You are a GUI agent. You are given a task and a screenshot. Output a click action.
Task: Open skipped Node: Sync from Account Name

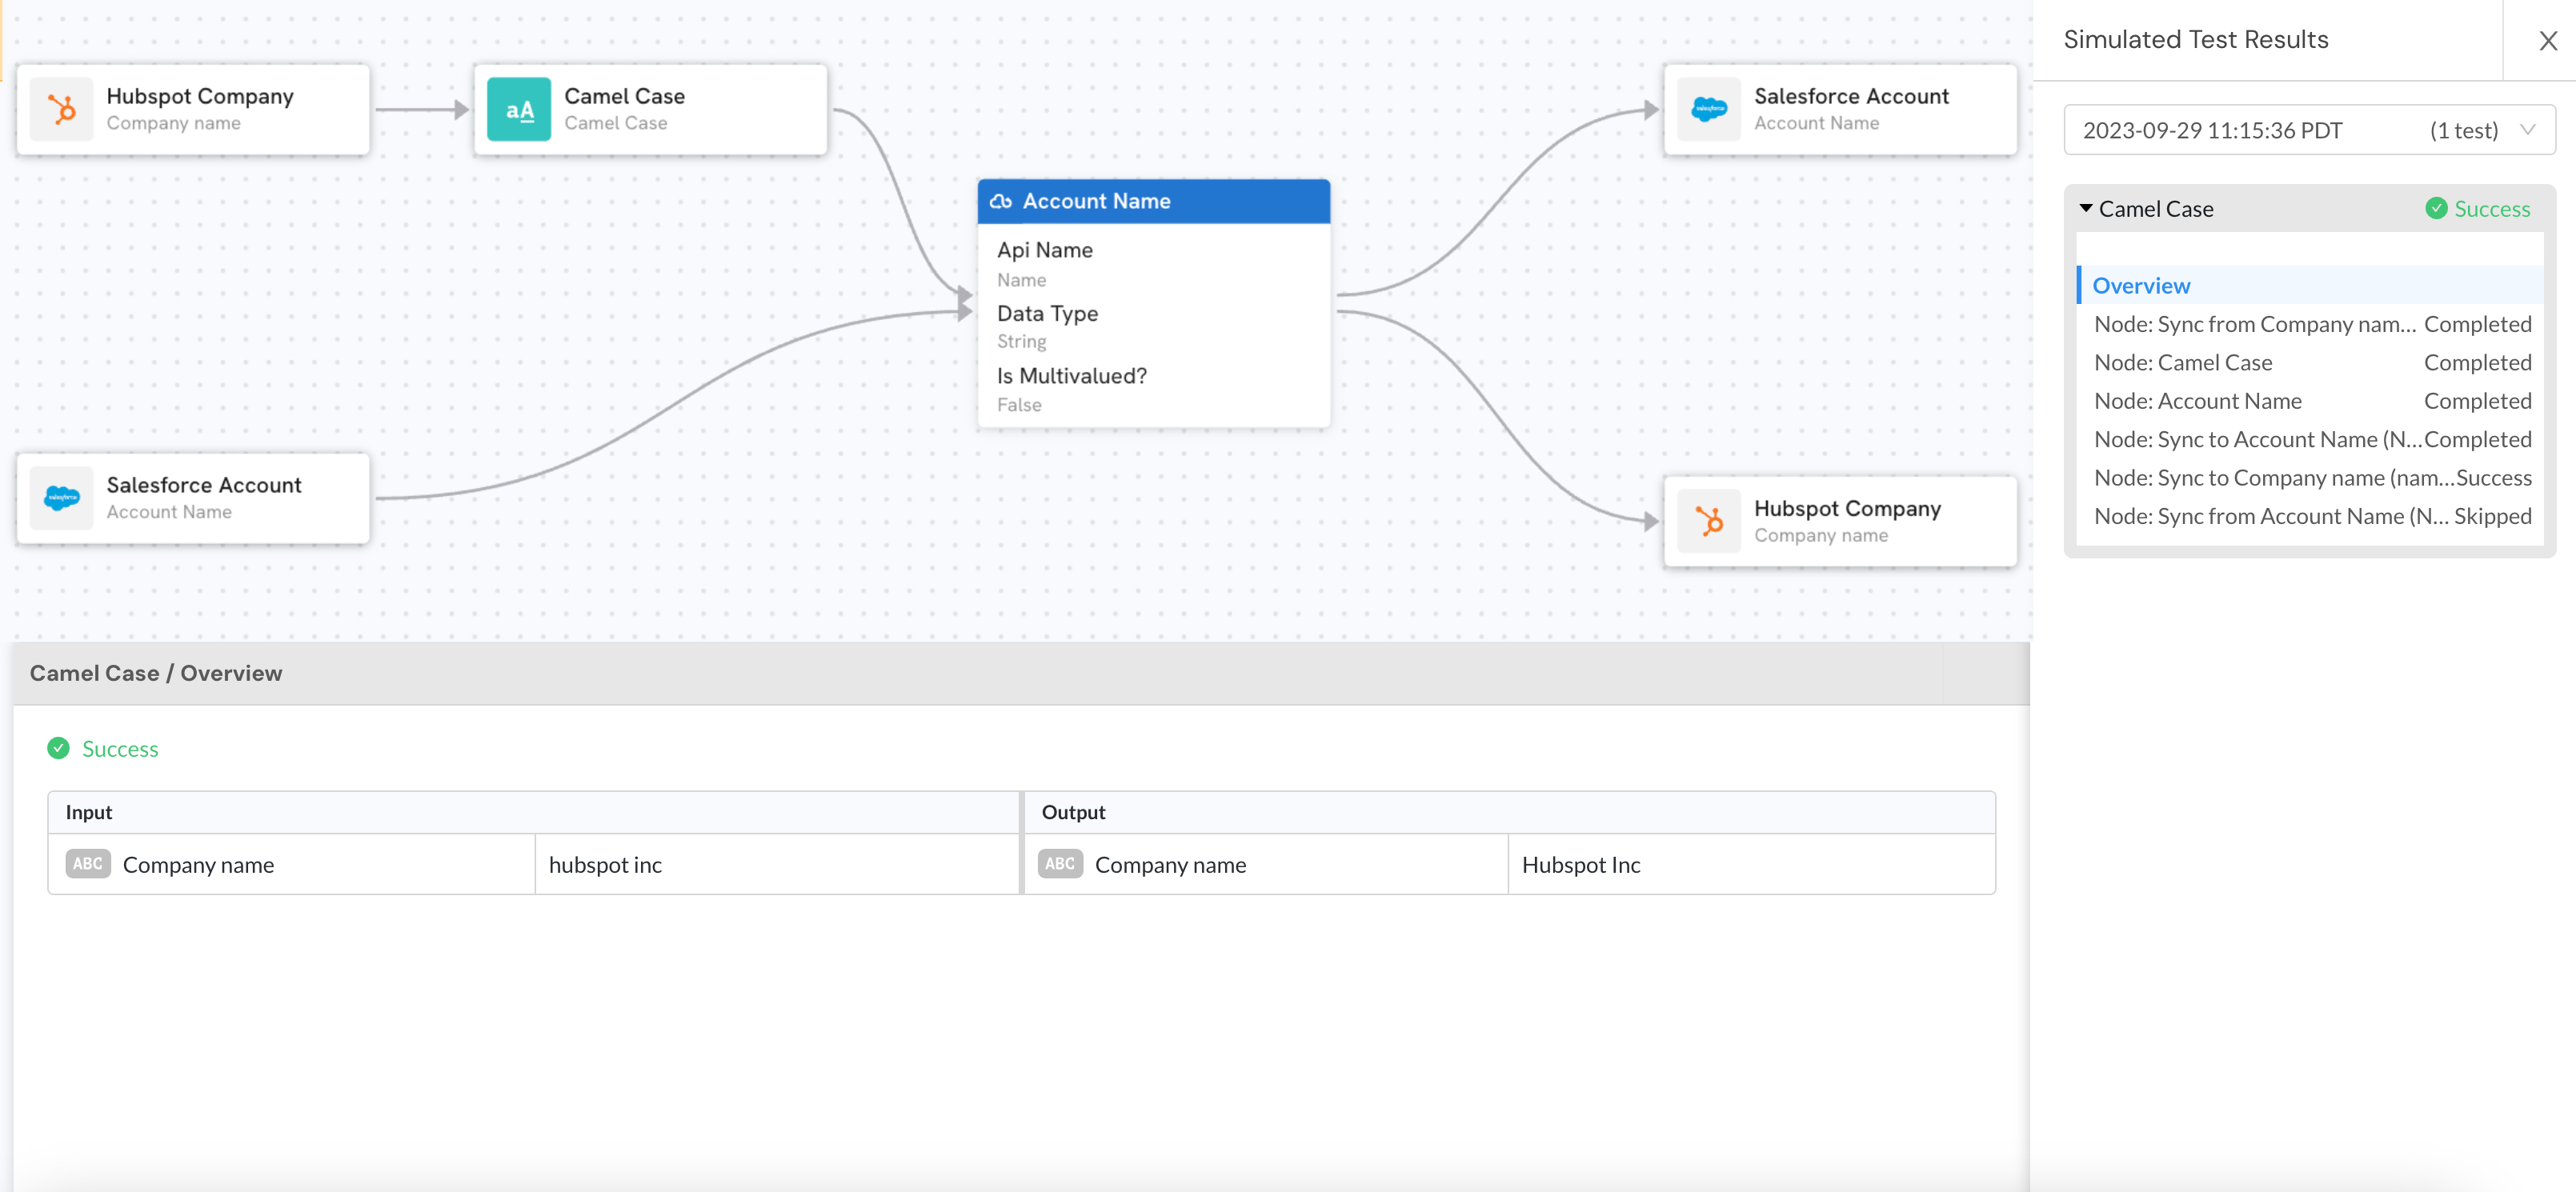2312,516
